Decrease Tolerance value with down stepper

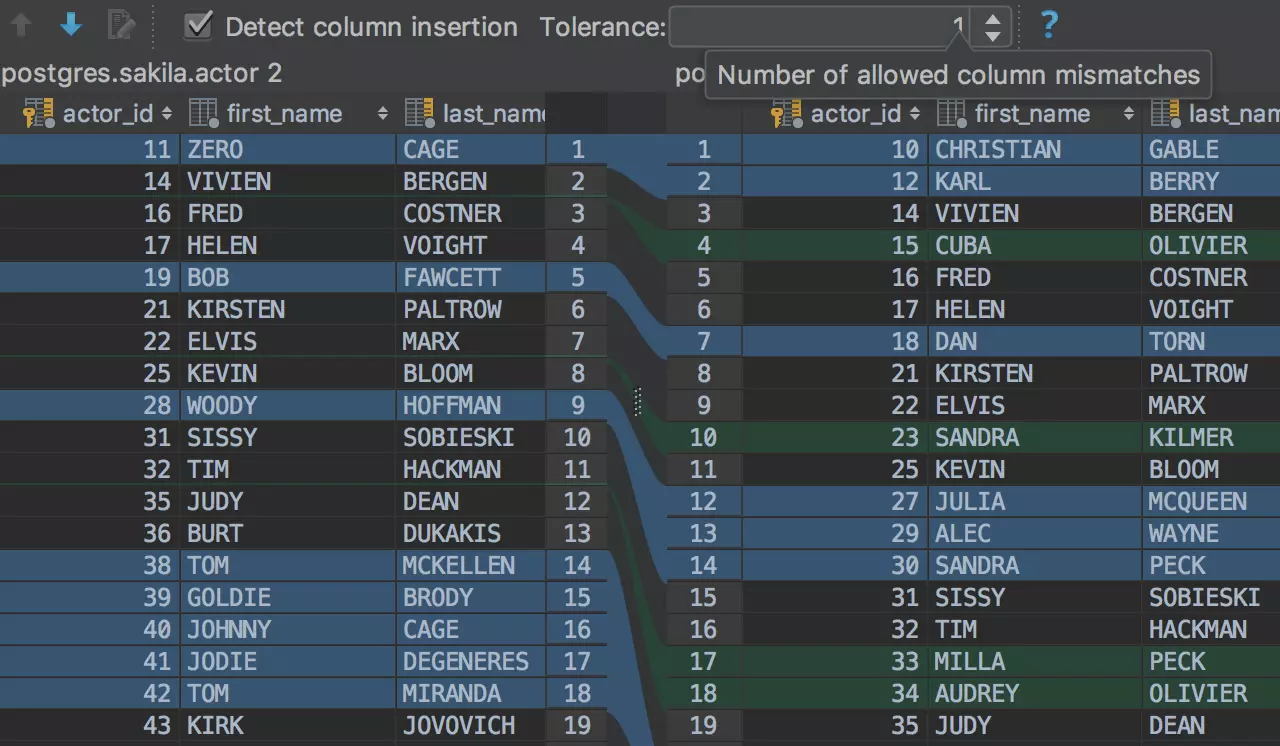[x=992, y=36]
